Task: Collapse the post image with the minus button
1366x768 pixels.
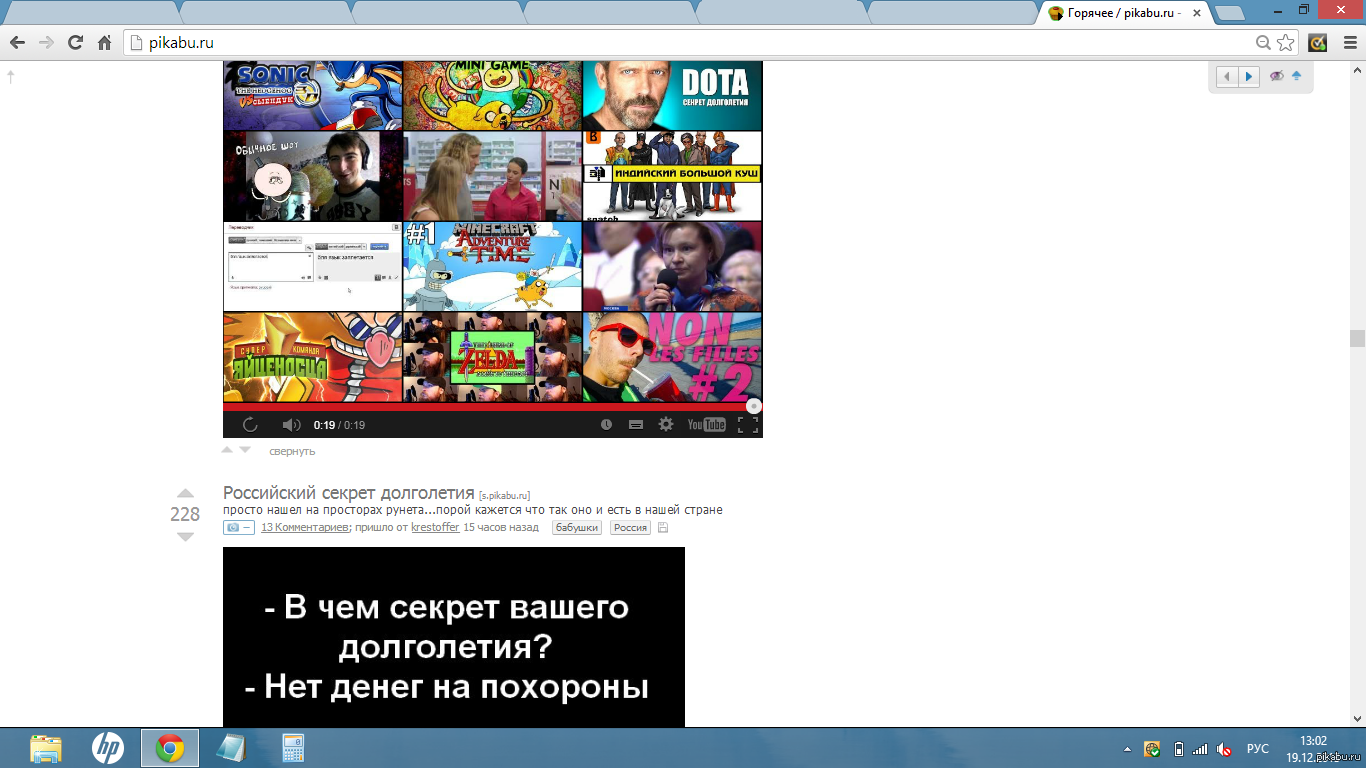Action: (238, 528)
